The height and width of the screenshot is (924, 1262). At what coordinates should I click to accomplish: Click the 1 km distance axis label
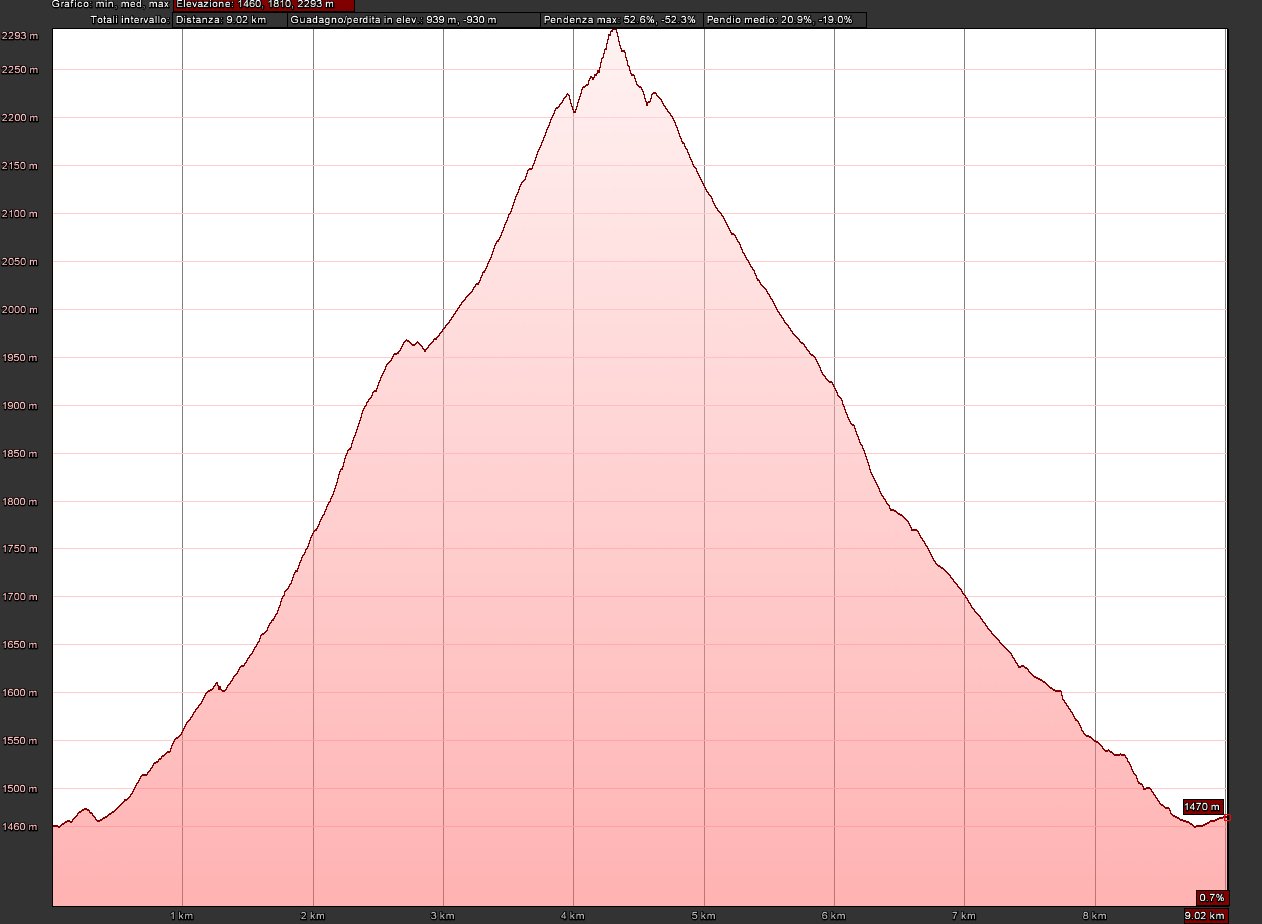(x=180, y=915)
